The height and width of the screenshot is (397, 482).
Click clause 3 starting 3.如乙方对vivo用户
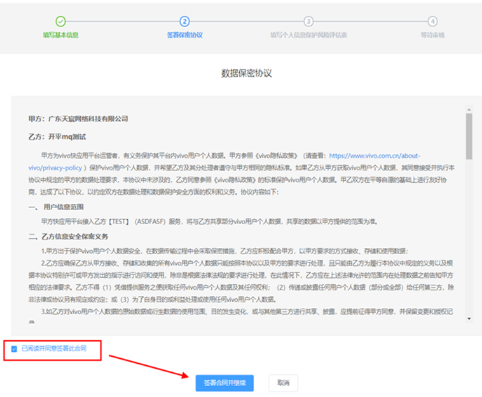click(241, 316)
